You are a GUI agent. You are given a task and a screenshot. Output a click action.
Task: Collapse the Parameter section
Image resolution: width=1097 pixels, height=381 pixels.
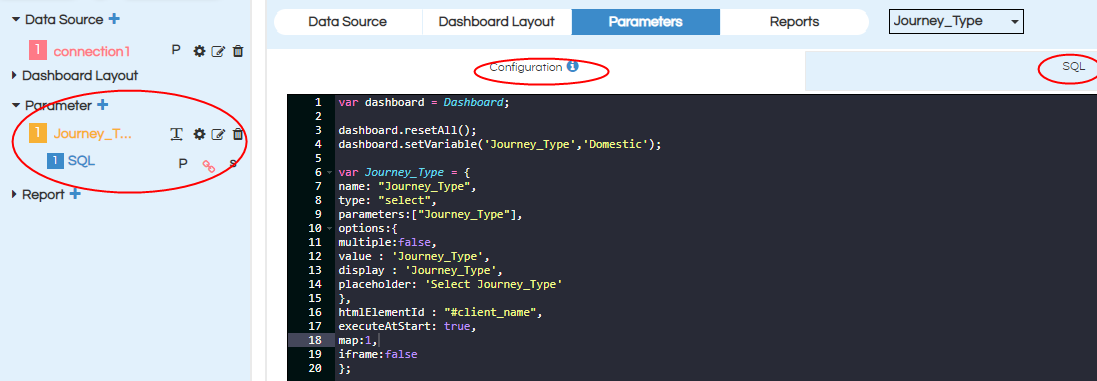pos(15,106)
